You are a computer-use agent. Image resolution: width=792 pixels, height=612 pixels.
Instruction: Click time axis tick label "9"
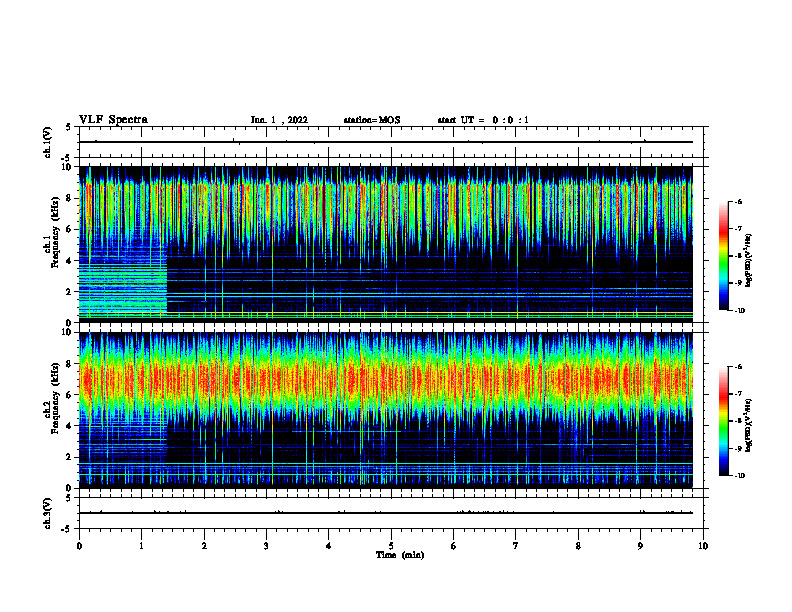point(640,546)
